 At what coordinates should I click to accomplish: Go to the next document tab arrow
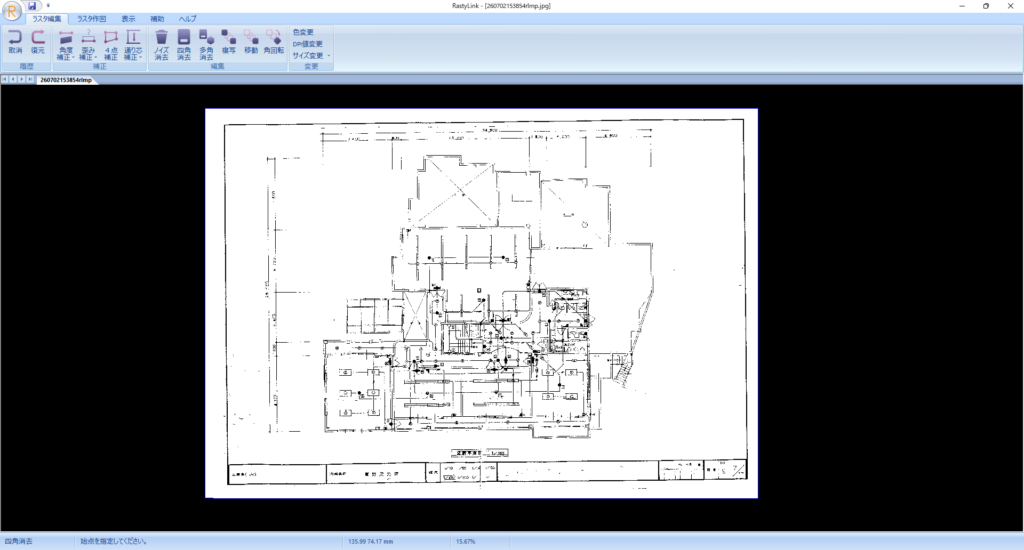[22, 79]
